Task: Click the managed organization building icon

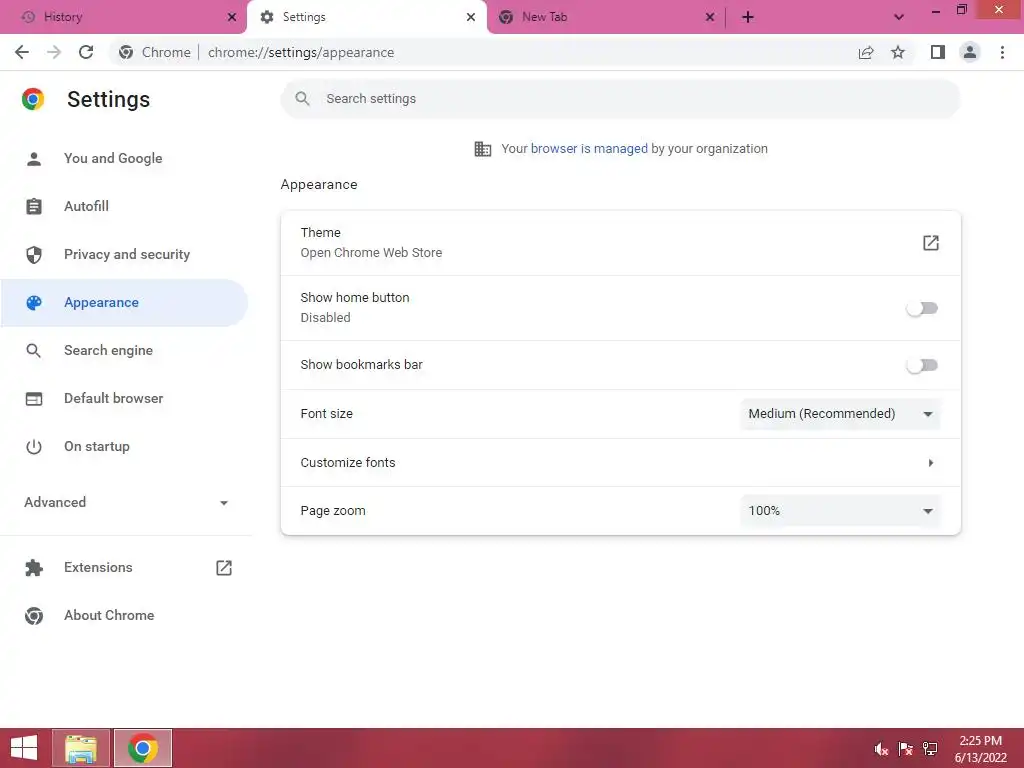Action: [x=483, y=149]
